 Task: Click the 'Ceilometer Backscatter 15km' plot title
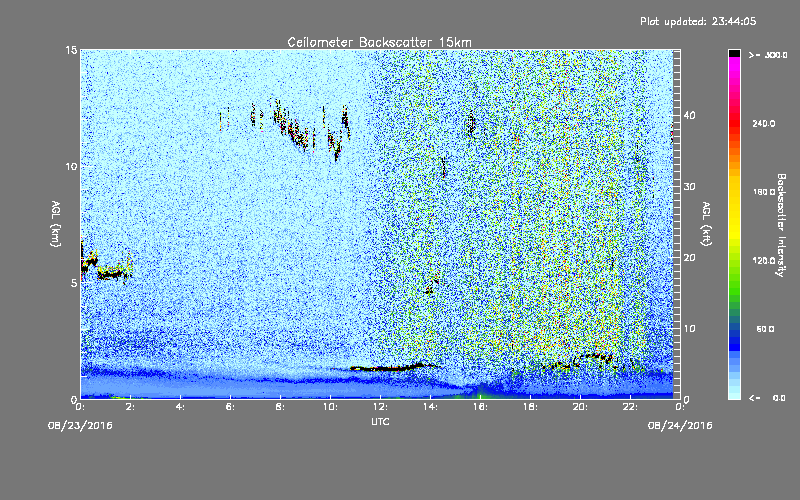[379, 42]
